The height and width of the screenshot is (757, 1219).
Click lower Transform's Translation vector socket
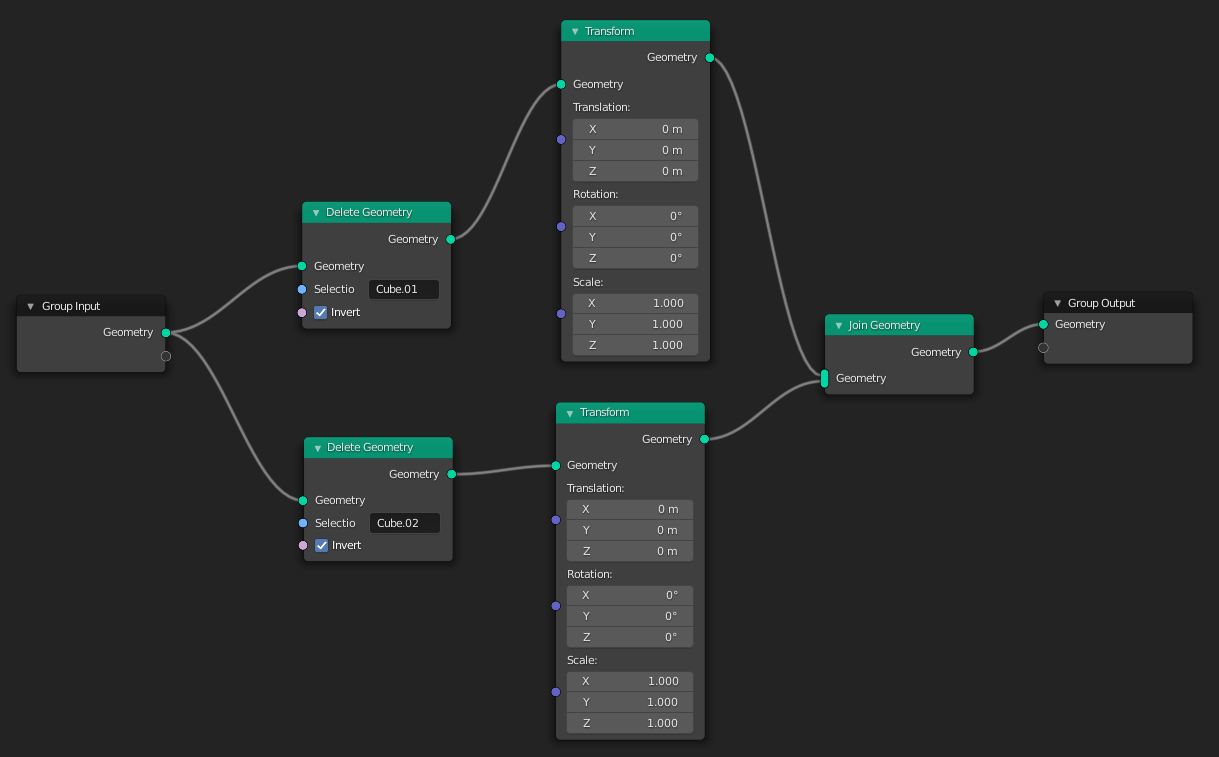[x=556, y=520]
